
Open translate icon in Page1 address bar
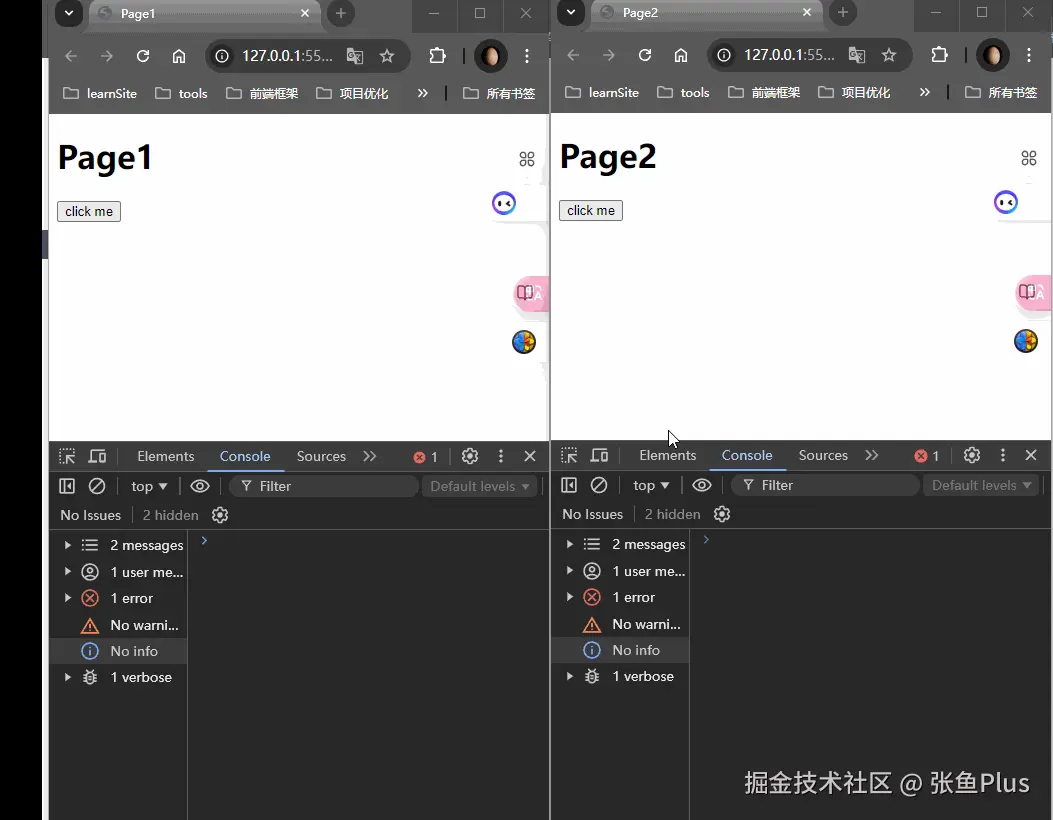[355, 56]
